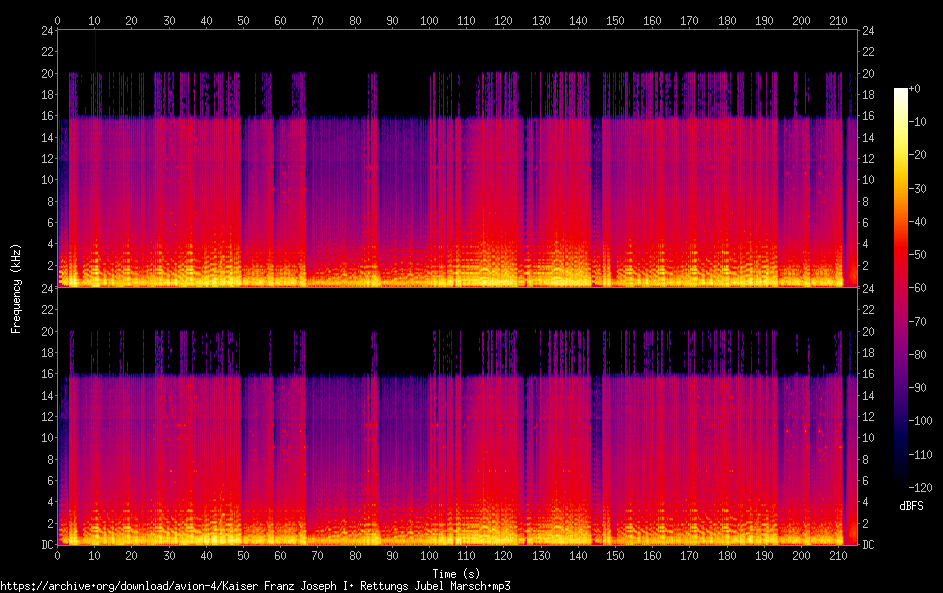Image resolution: width=943 pixels, height=593 pixels.
Task: Click the archive.org download URL text
Action: click(x=255, y=586)
